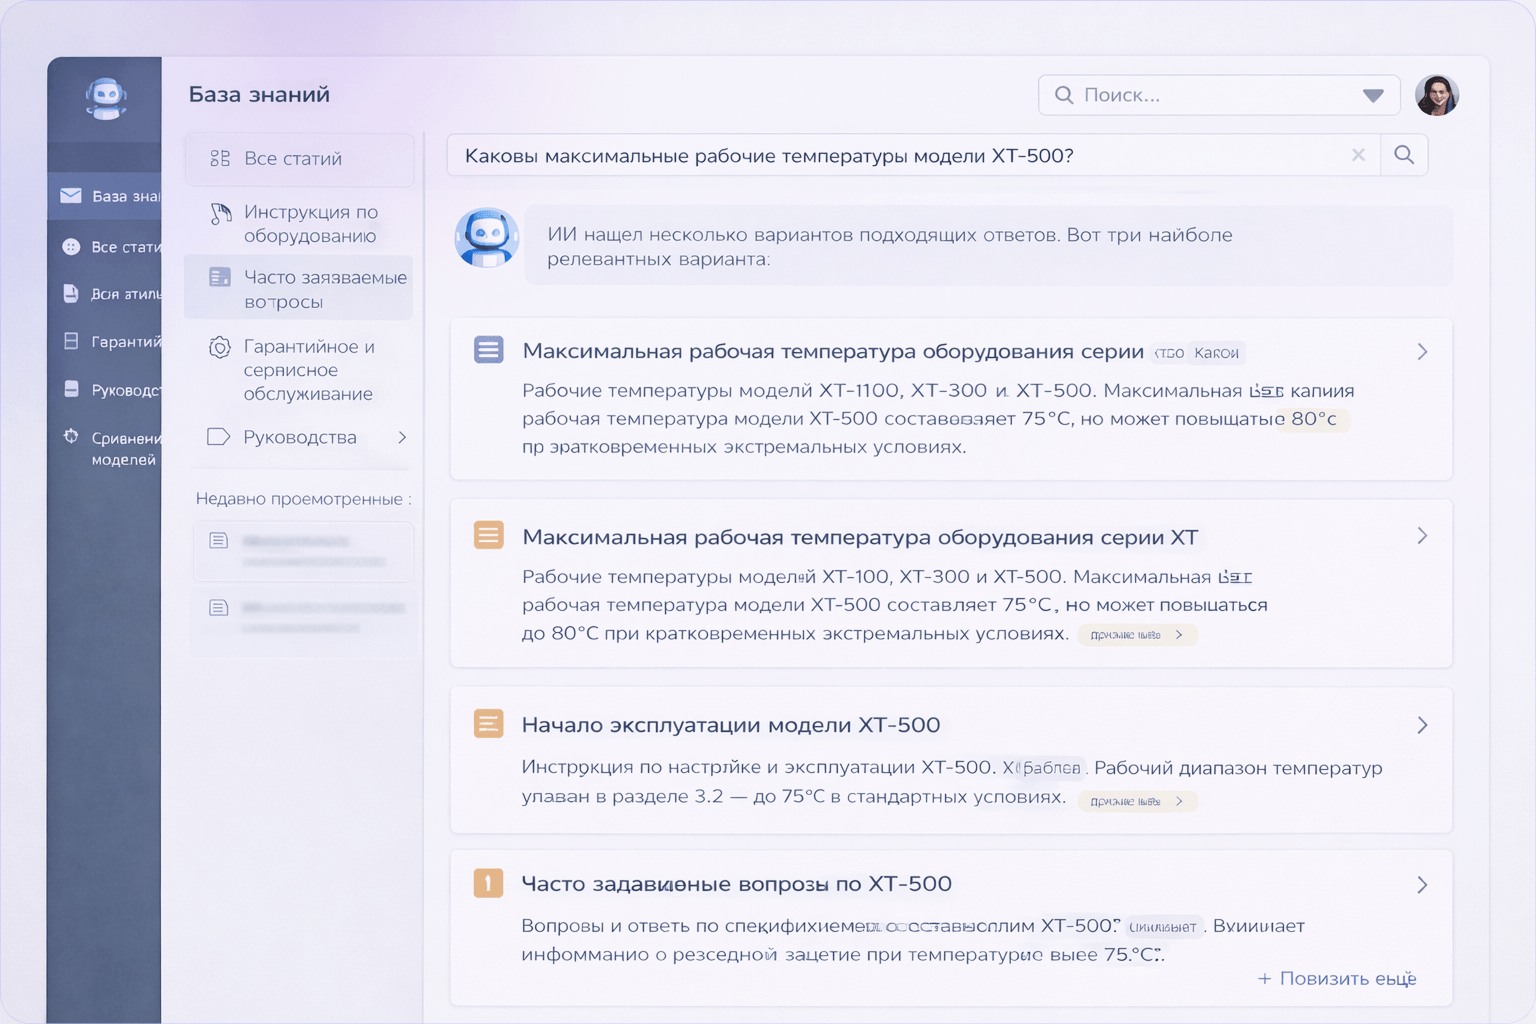
Task: Click the envelope icon for База знаний
Action: click(71, 196)
